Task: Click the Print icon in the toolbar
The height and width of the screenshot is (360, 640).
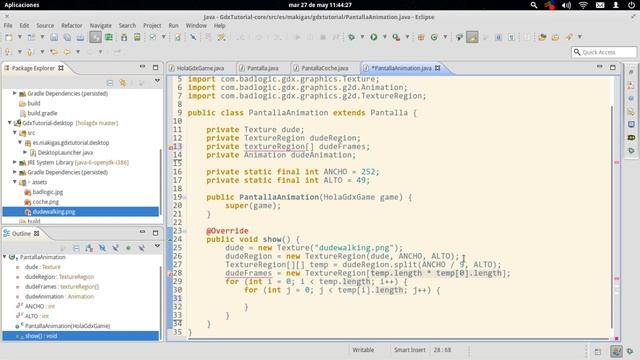Action: click(80, 38)
